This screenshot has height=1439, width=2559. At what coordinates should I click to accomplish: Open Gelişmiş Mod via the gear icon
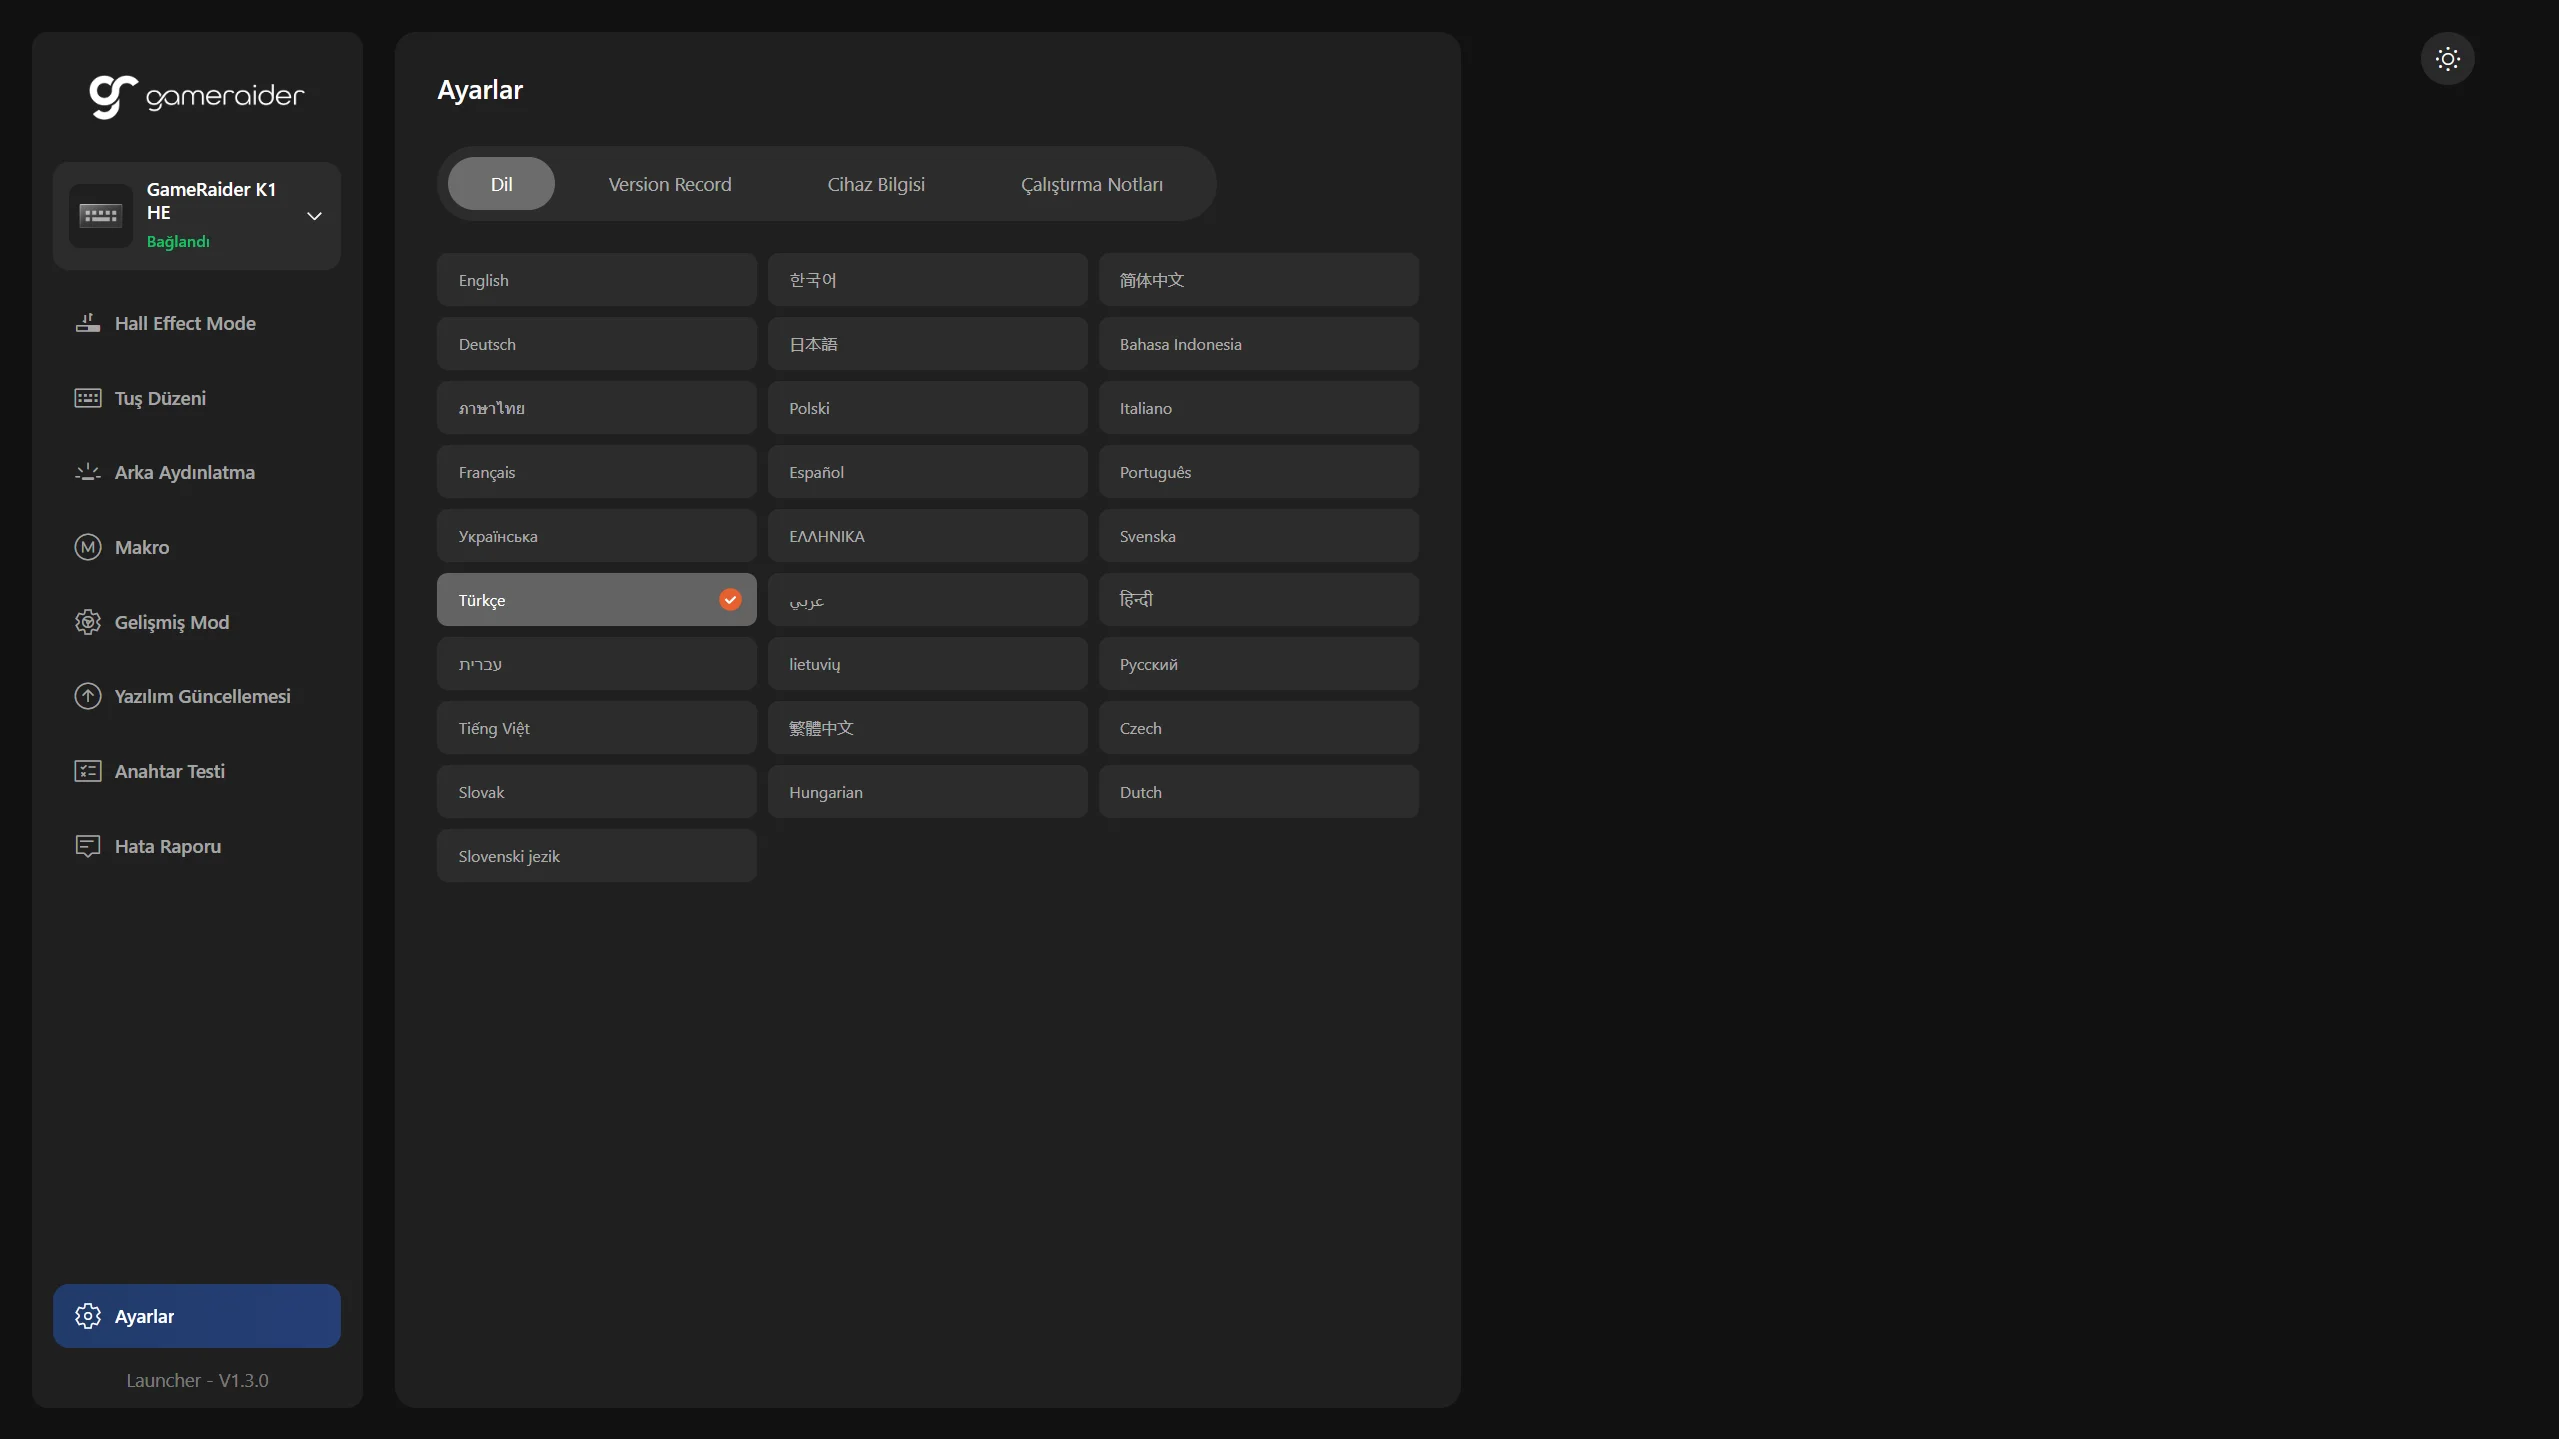coord(88,622)
